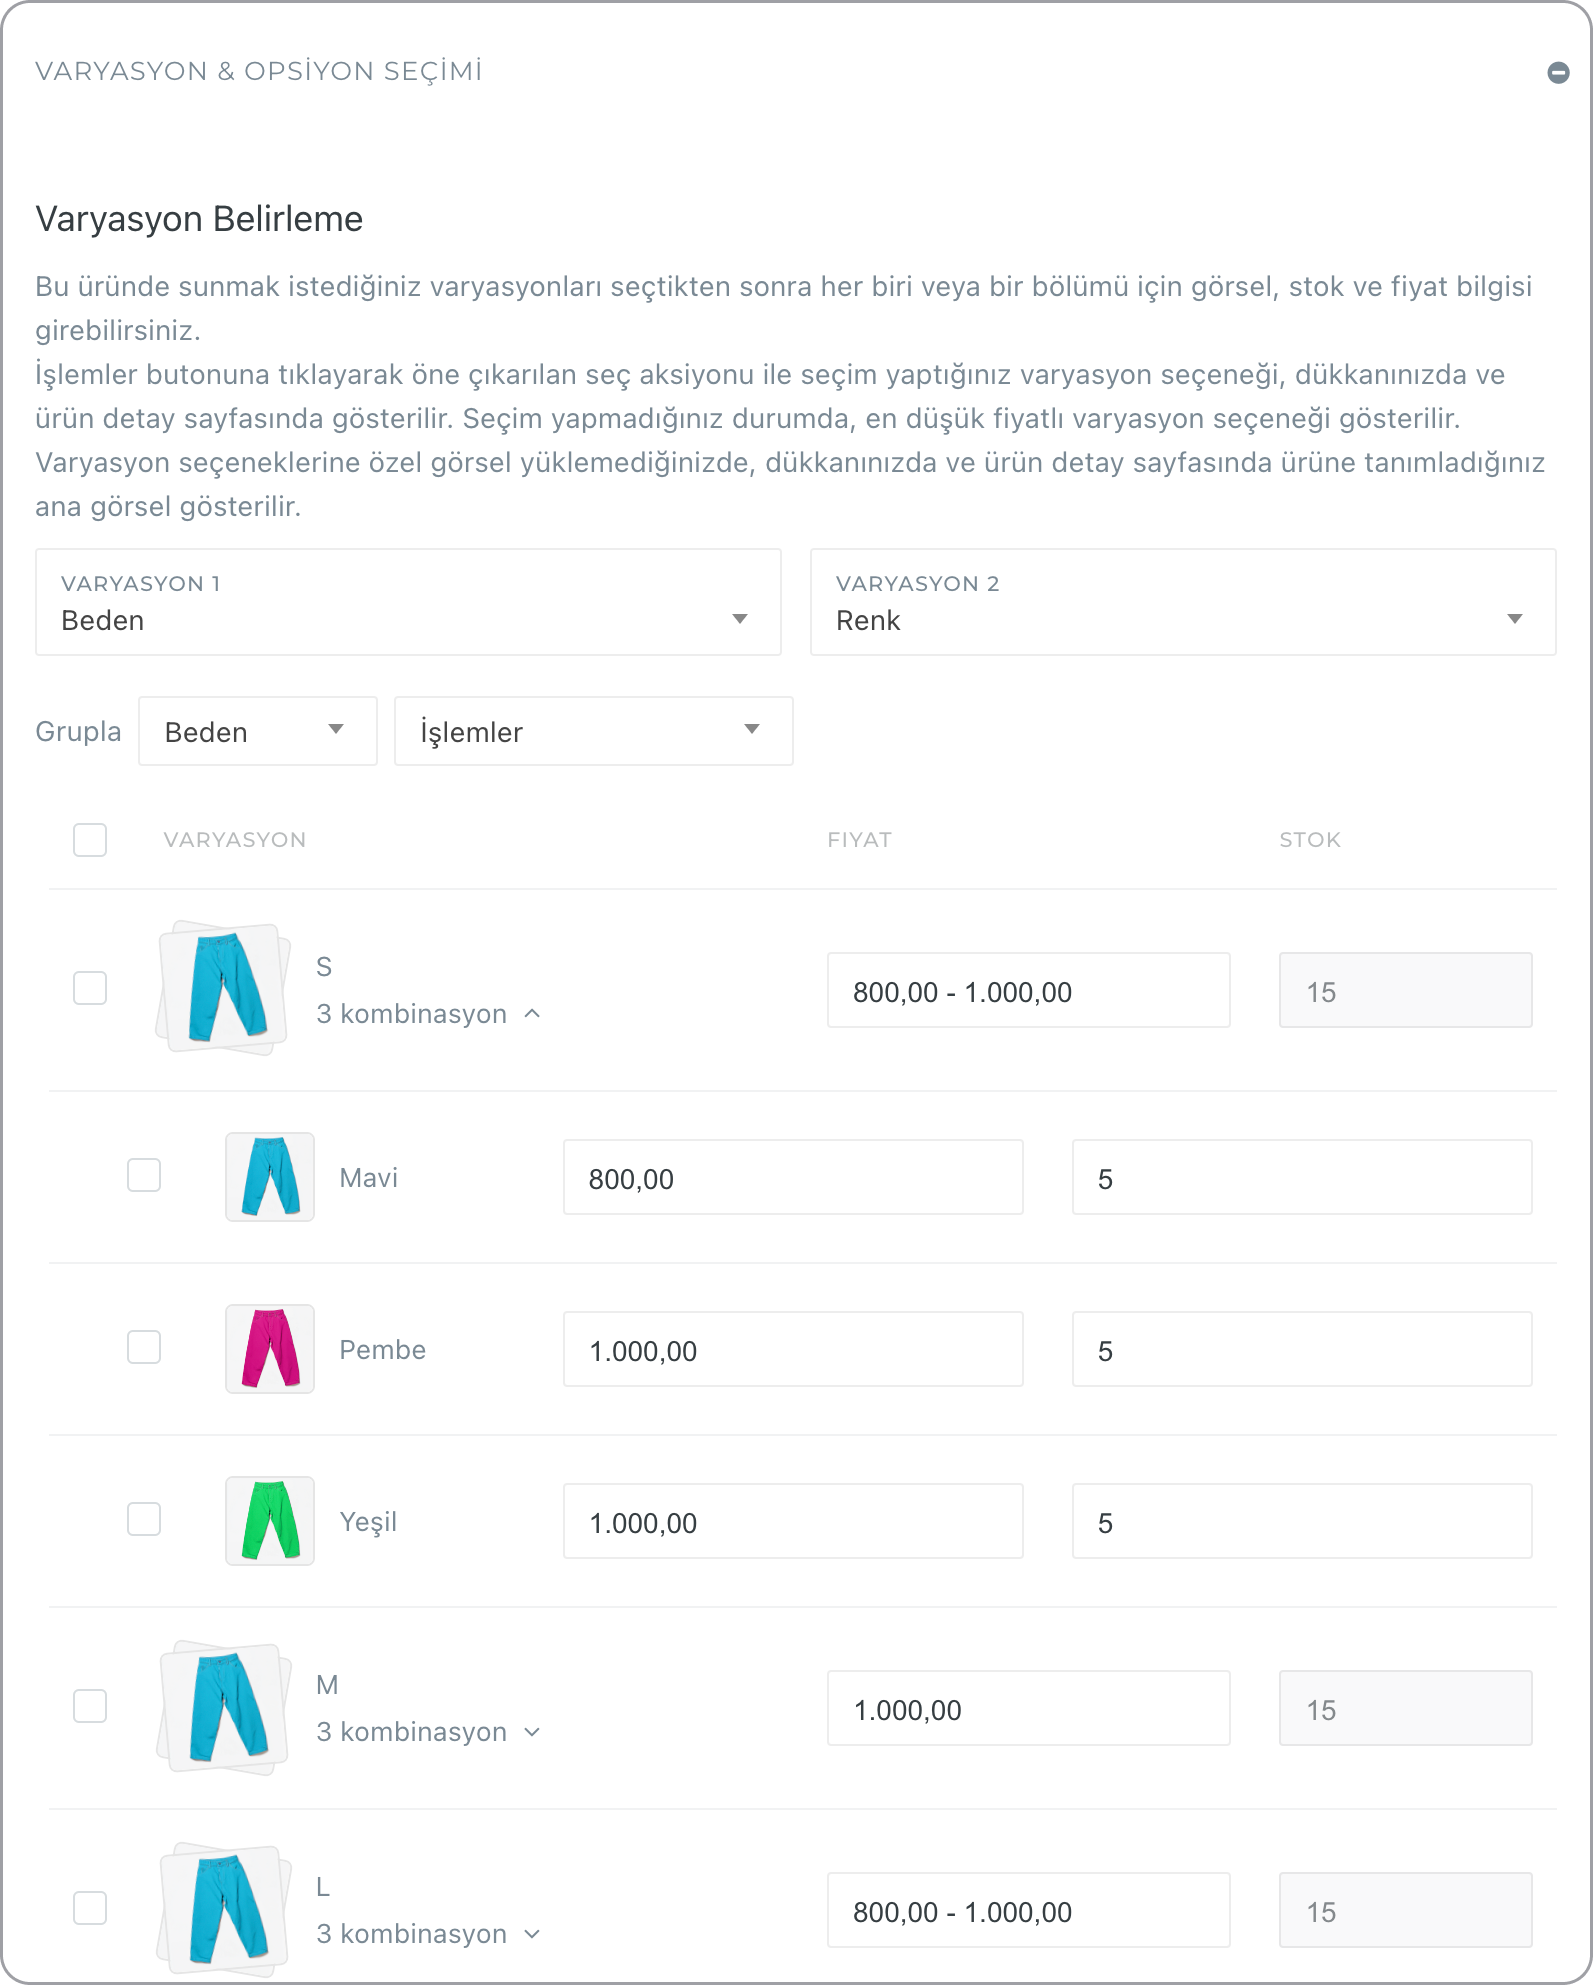Click the Yeşil stock quantity field
This screenshot has width=1593, height=1985.
tap(1301, 1522)
